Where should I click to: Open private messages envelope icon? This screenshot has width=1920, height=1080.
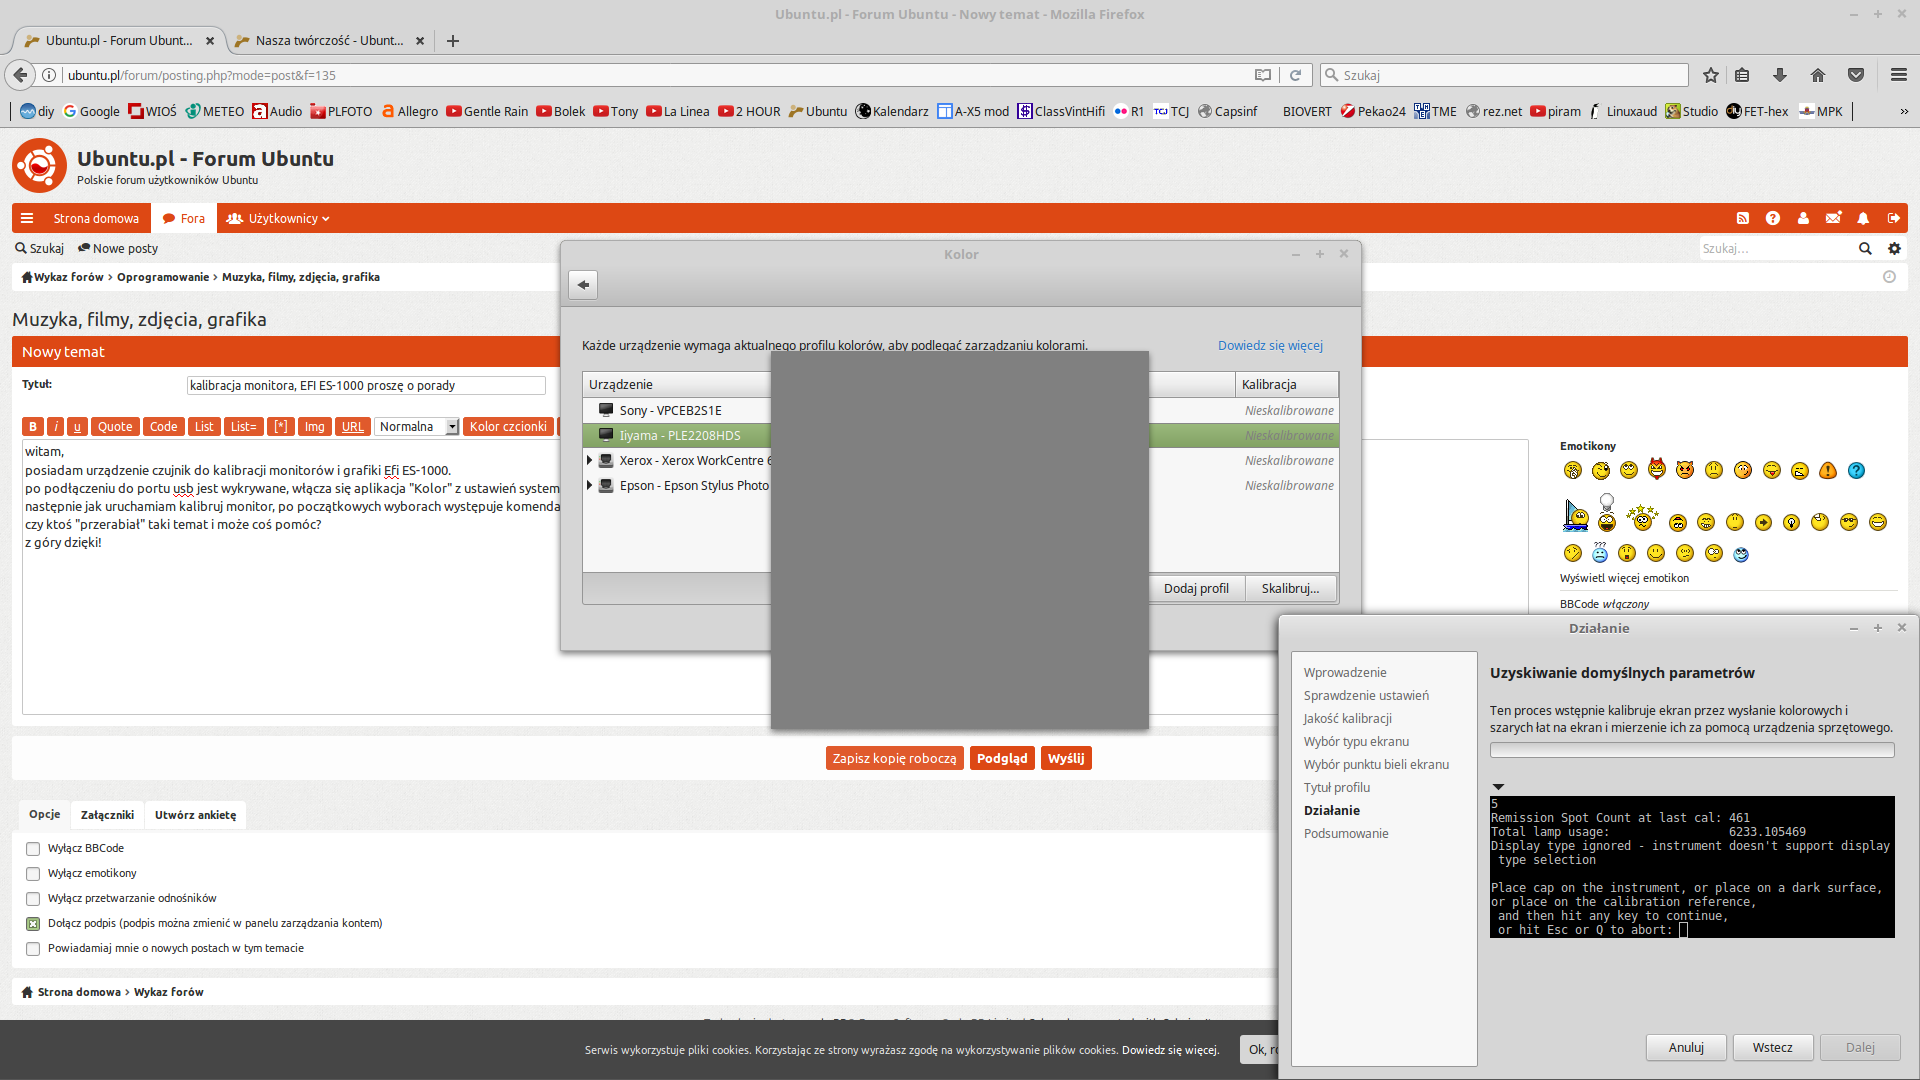(1833, 218)
